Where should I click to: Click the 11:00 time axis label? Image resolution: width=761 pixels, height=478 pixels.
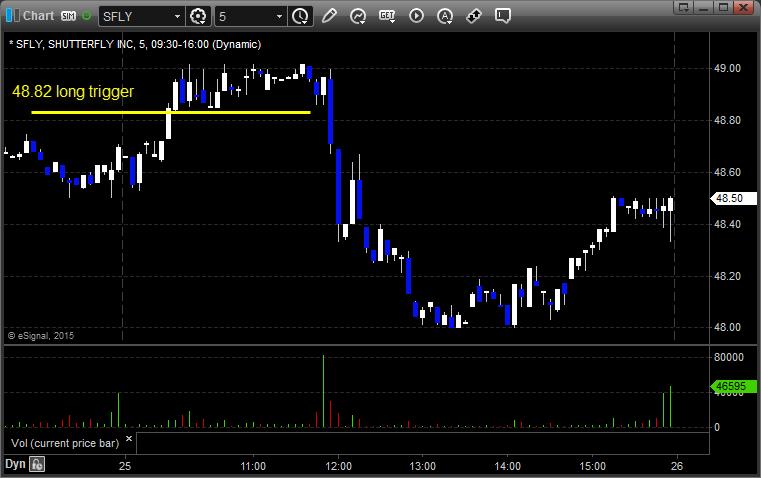pyautogui.click(x=253, y=466)
